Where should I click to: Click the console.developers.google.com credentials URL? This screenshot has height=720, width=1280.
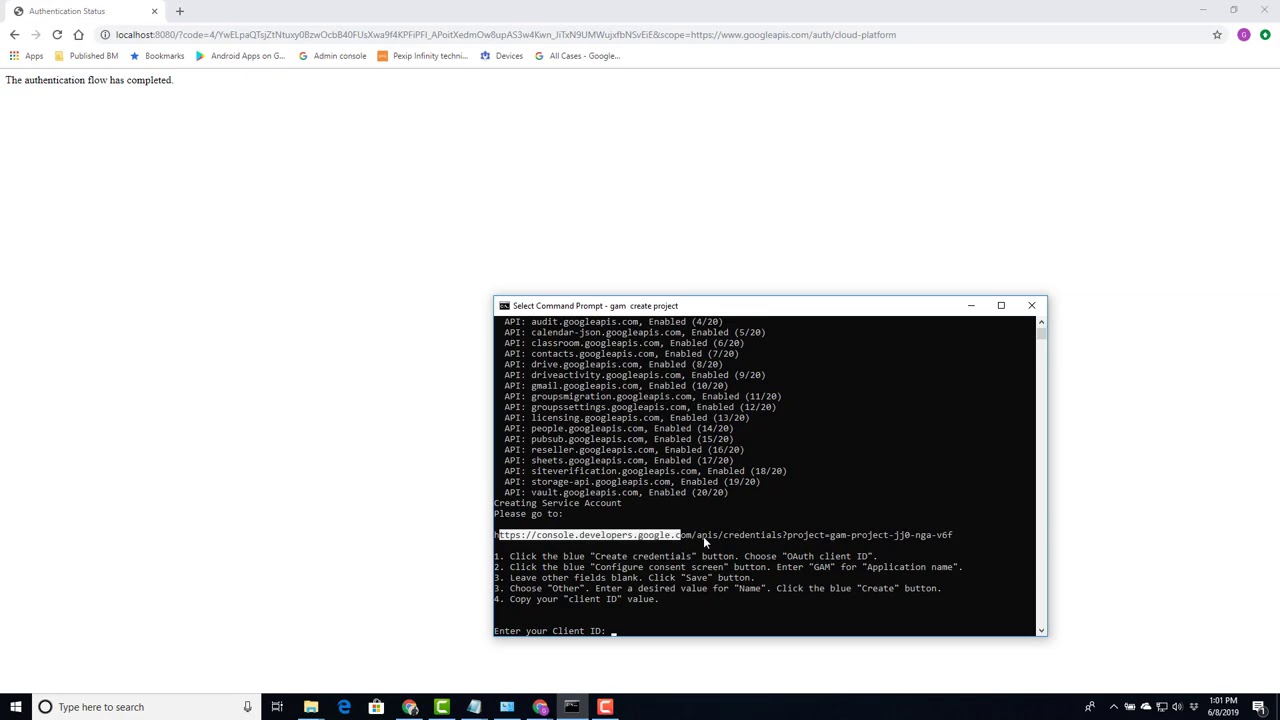(x=723, y=535)
